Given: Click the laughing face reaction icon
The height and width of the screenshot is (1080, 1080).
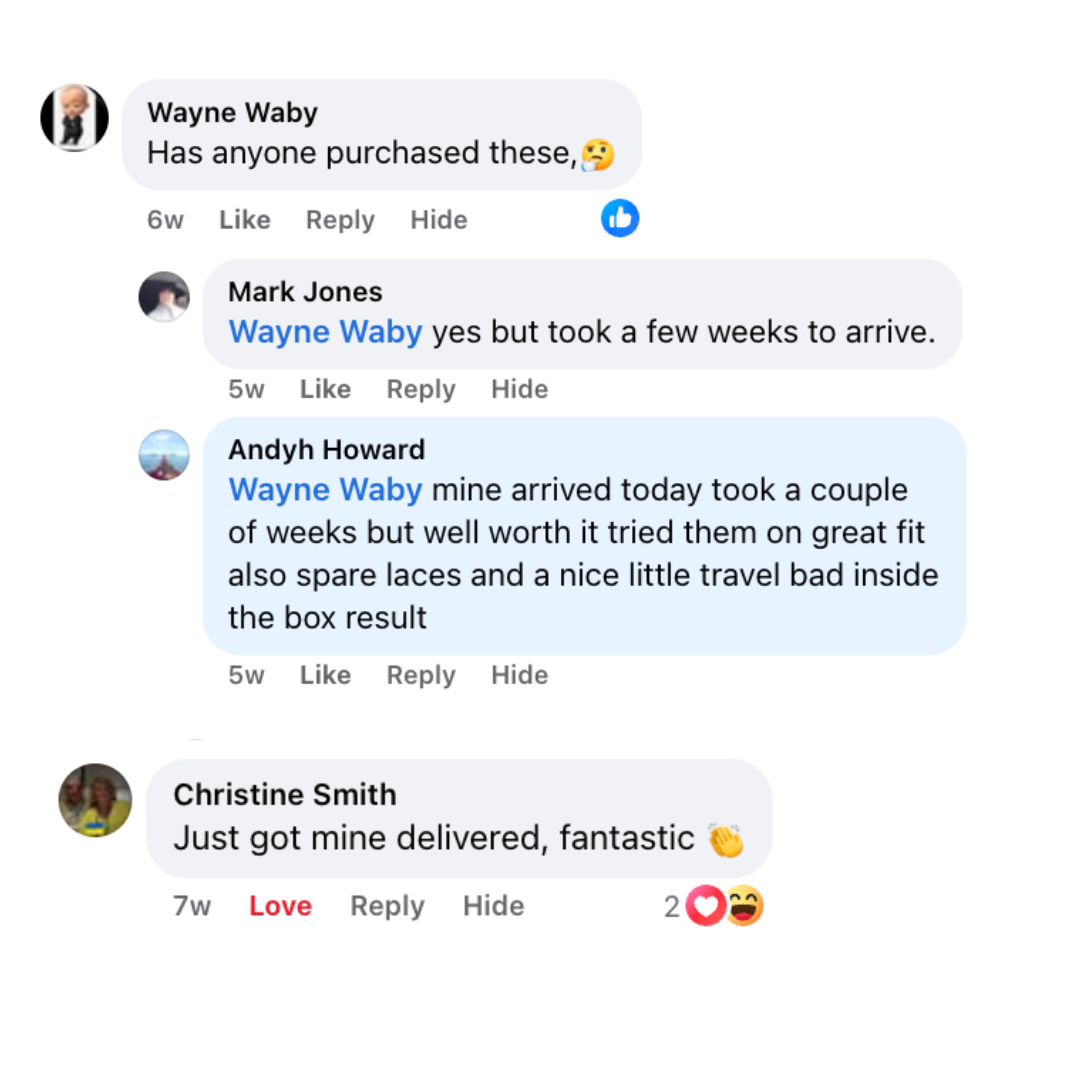Looking at the screenshot, I should coord(744,907).
